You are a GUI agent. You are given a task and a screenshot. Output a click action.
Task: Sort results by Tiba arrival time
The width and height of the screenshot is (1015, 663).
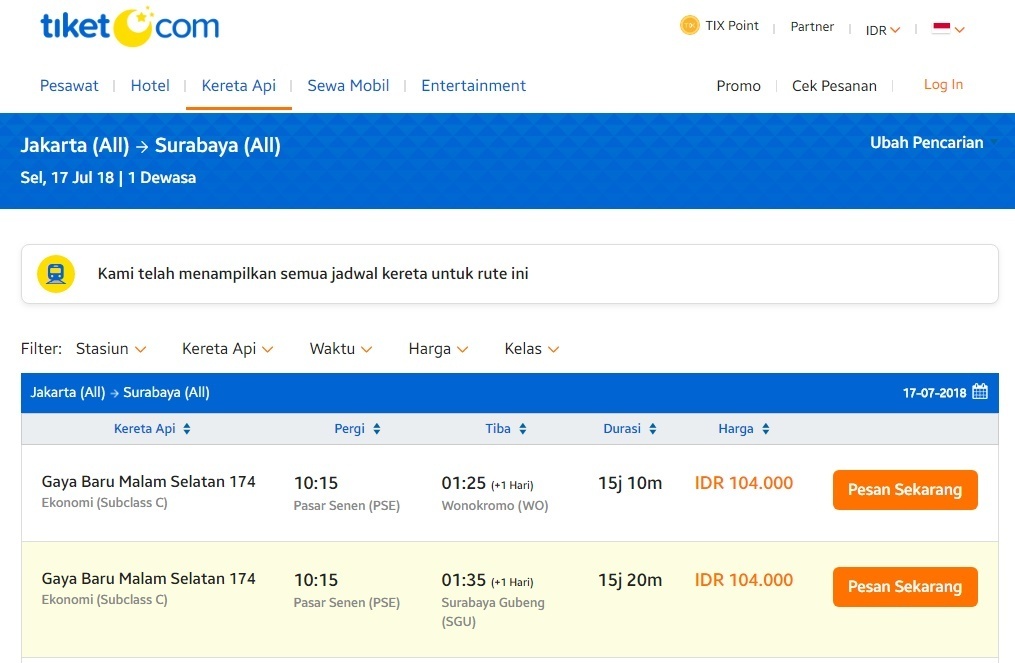[x=522, y=429]
